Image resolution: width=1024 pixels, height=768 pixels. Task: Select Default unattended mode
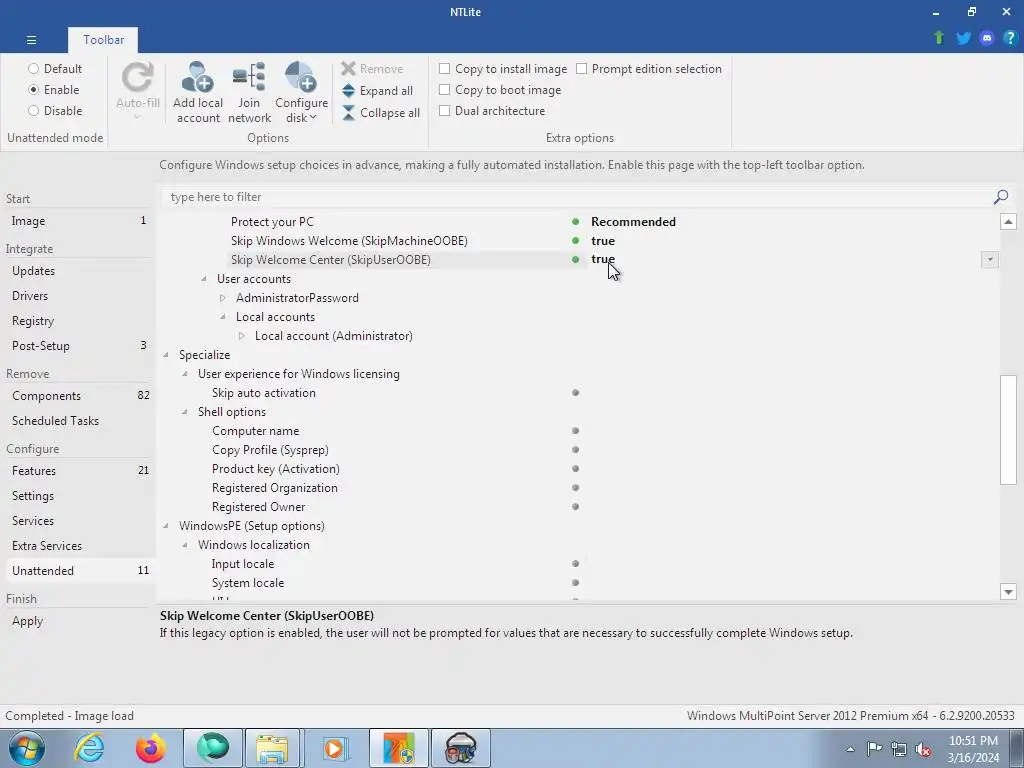coord(55,69)
